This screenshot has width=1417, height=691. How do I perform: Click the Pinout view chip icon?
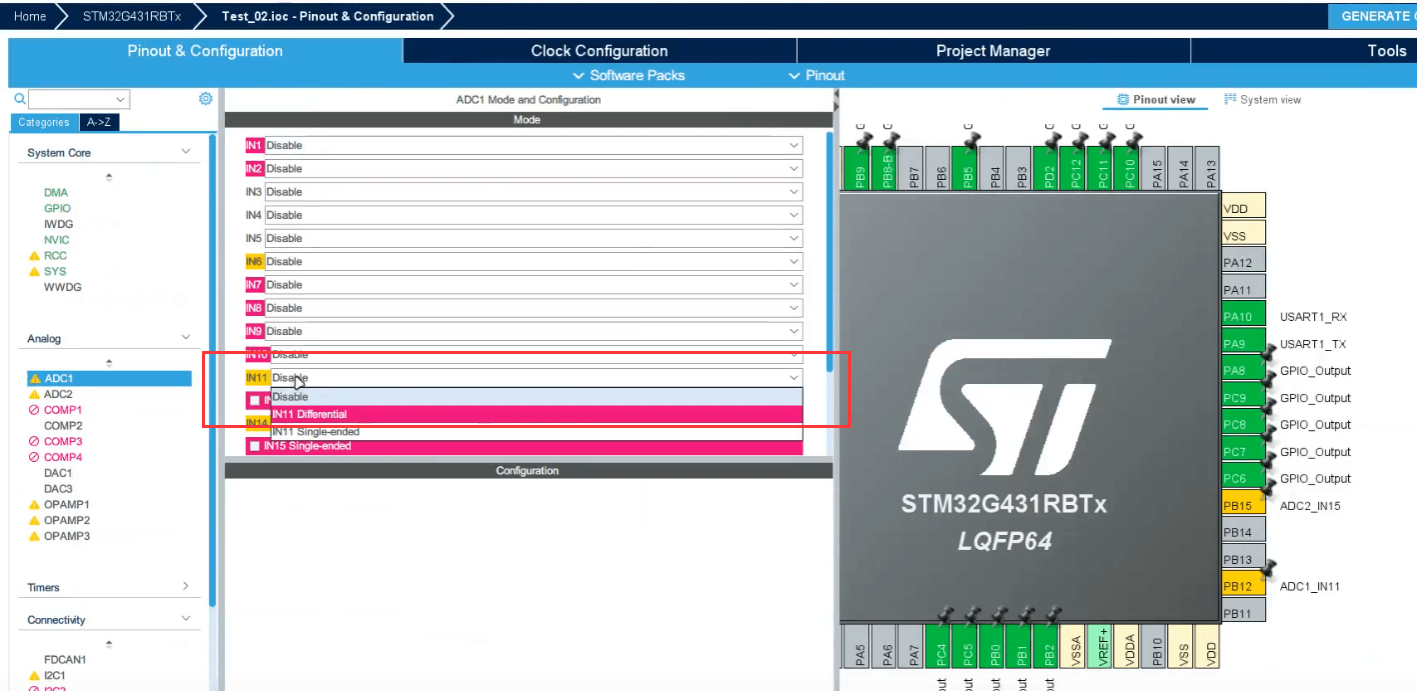point(1123,100)
